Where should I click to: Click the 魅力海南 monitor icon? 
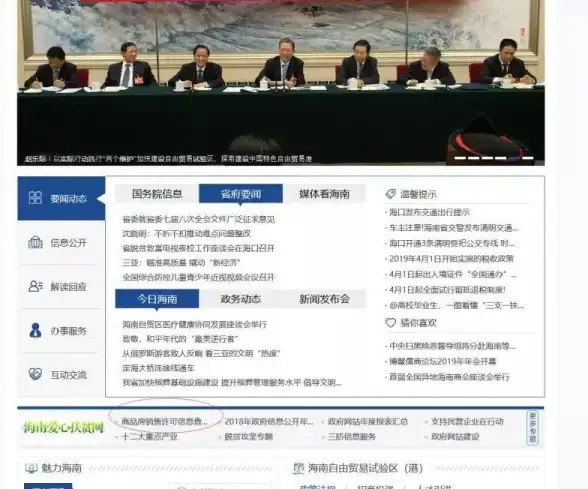click(x=31, y=468)
